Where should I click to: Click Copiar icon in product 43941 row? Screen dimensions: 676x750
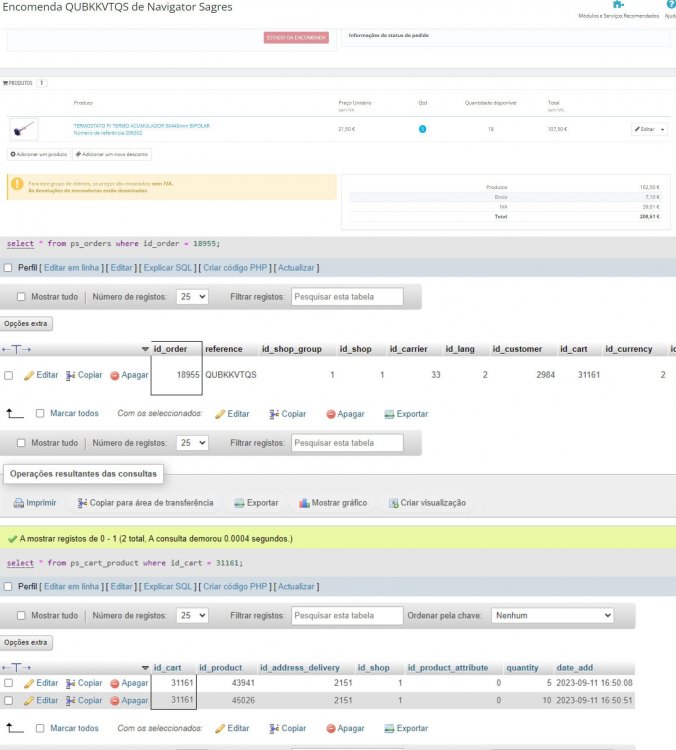[x=70, y=684]
